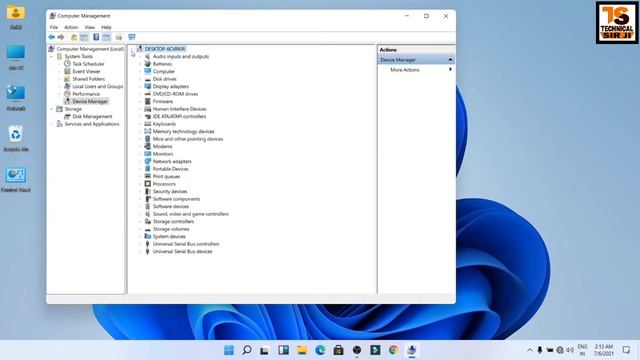Click the Back arrow in the toolbar
640x360 pixels.
pos(51,37)
